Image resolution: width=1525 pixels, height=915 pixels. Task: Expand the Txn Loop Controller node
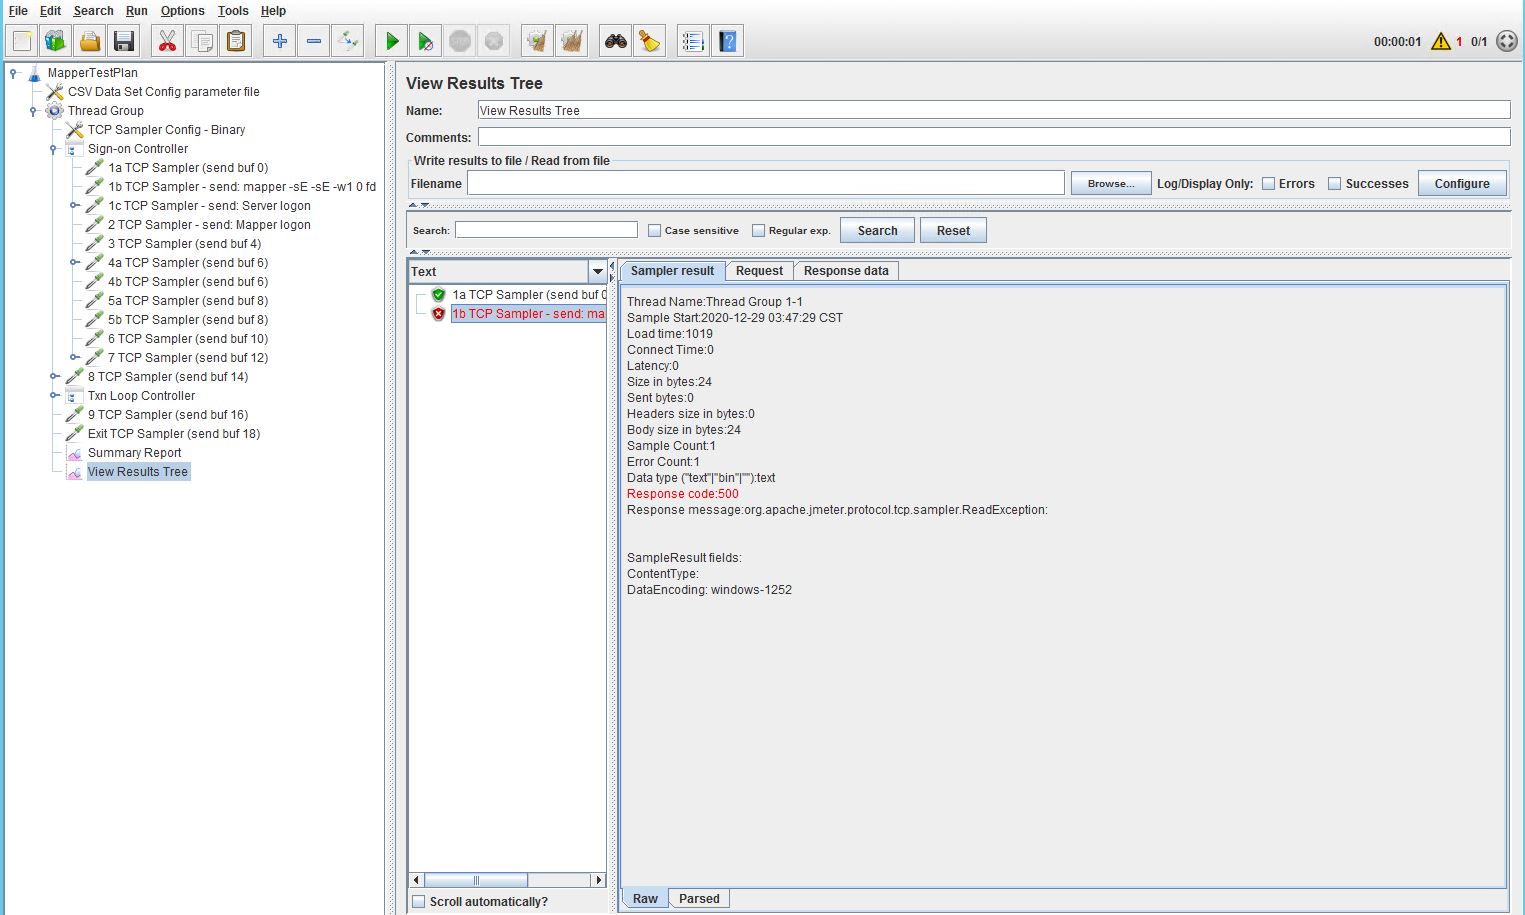(x=55, y=395)
